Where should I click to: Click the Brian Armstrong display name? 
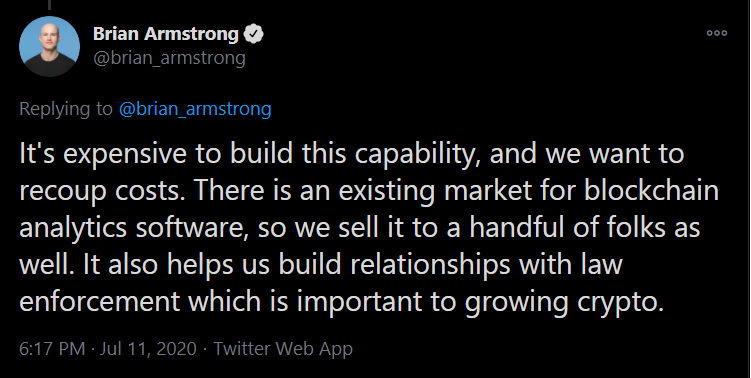[x=165, y=34]
